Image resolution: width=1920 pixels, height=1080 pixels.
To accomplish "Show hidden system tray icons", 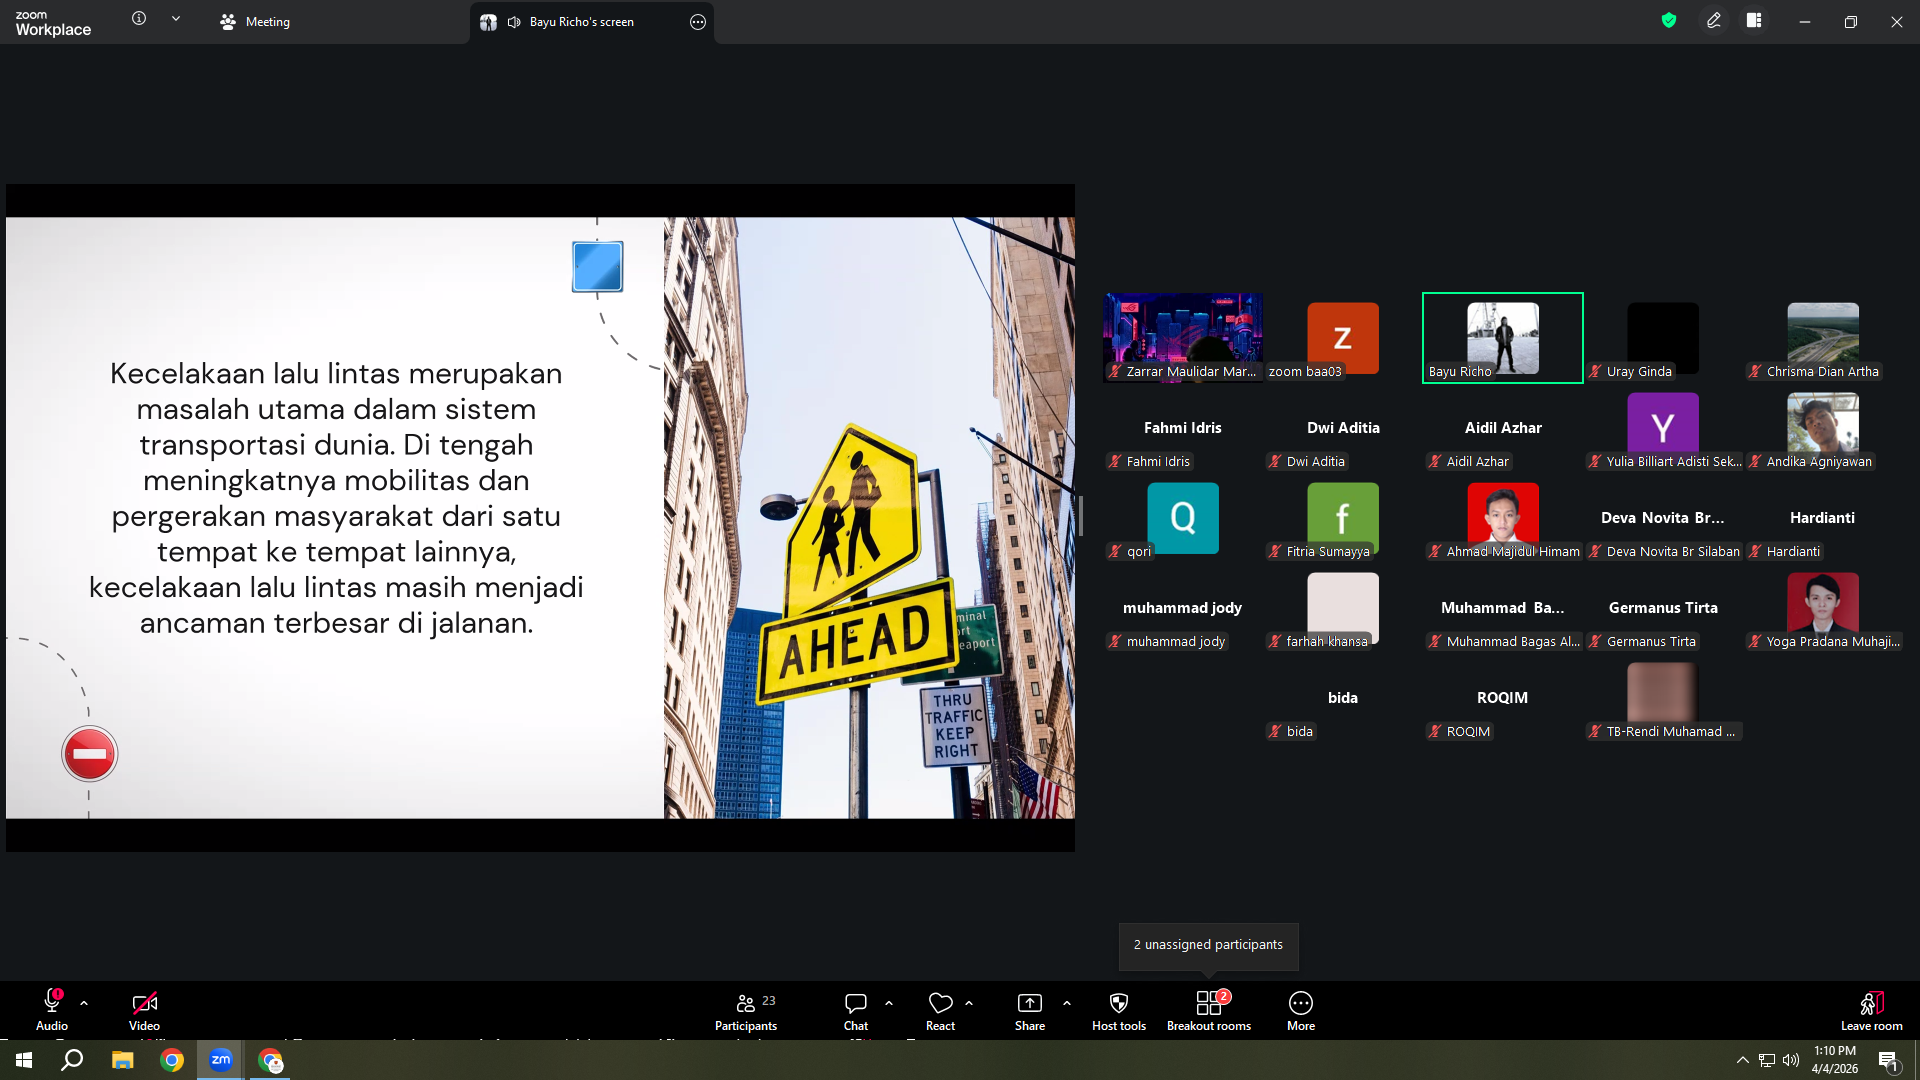I will pos(1743,1060).
